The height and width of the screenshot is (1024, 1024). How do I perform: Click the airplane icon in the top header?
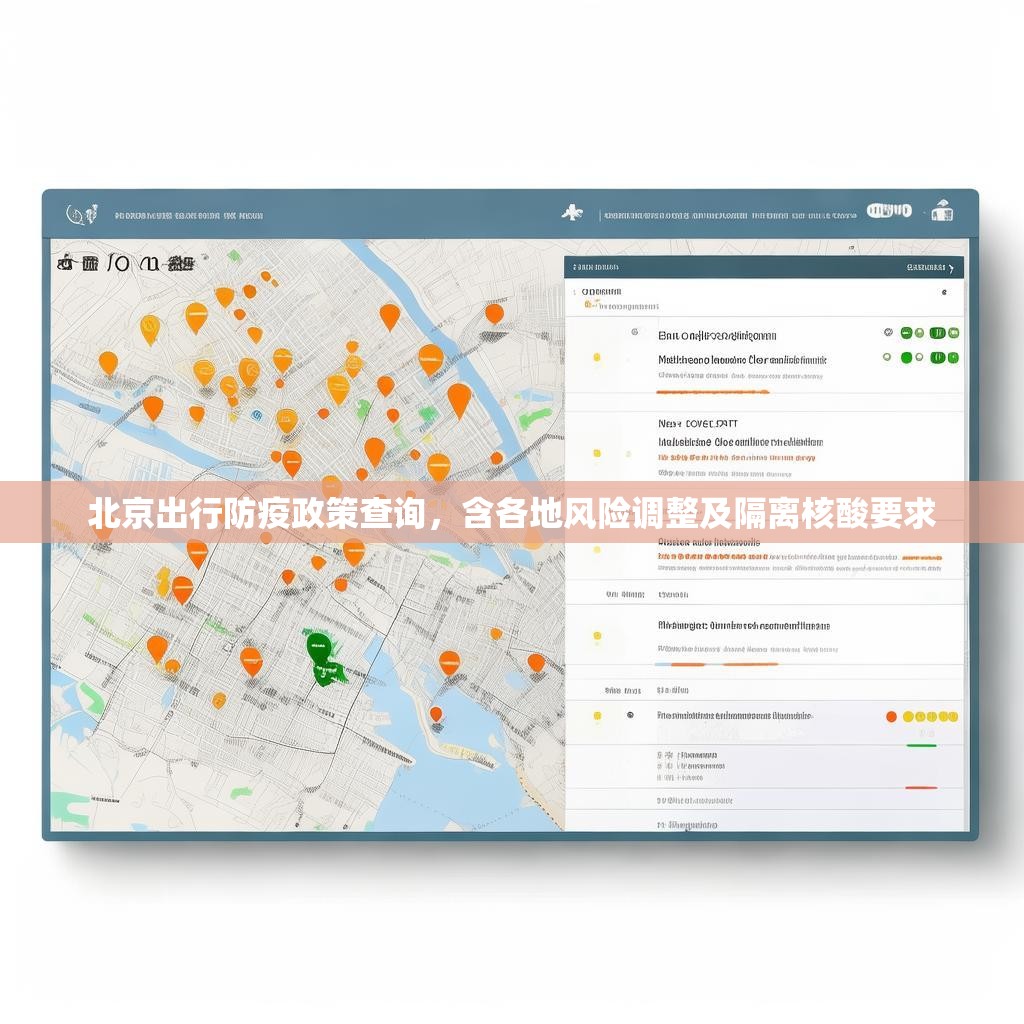tap(572, 213)
